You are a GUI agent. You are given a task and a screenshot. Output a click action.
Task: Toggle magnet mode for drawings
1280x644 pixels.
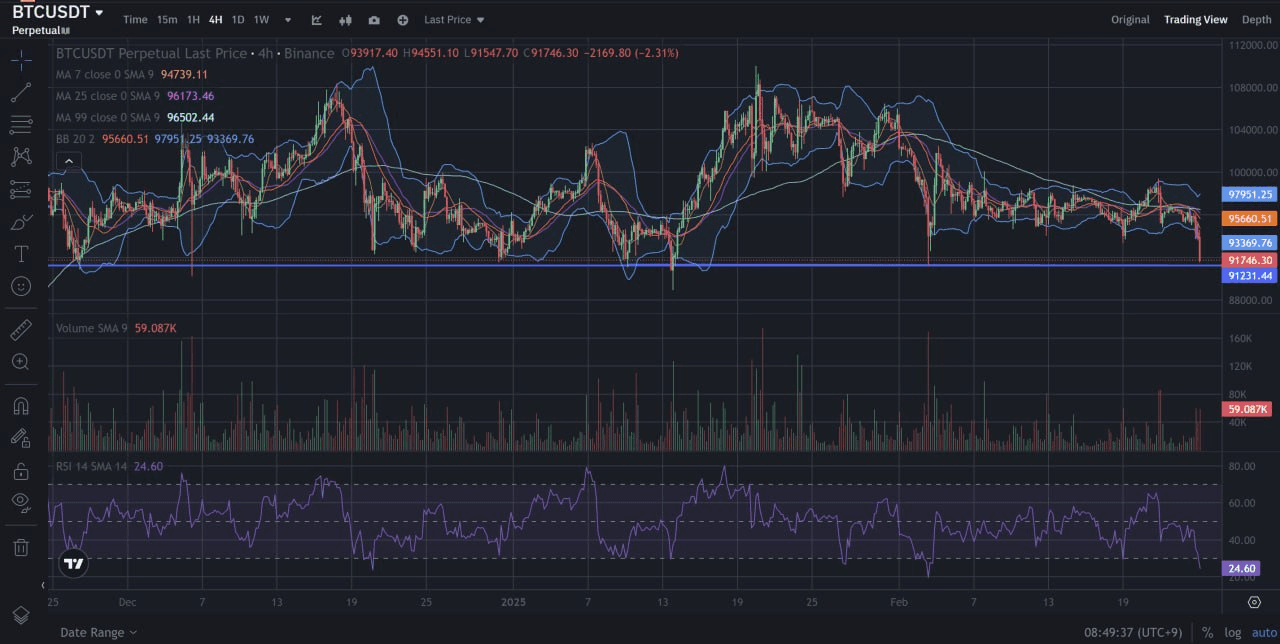pos(21,406)
